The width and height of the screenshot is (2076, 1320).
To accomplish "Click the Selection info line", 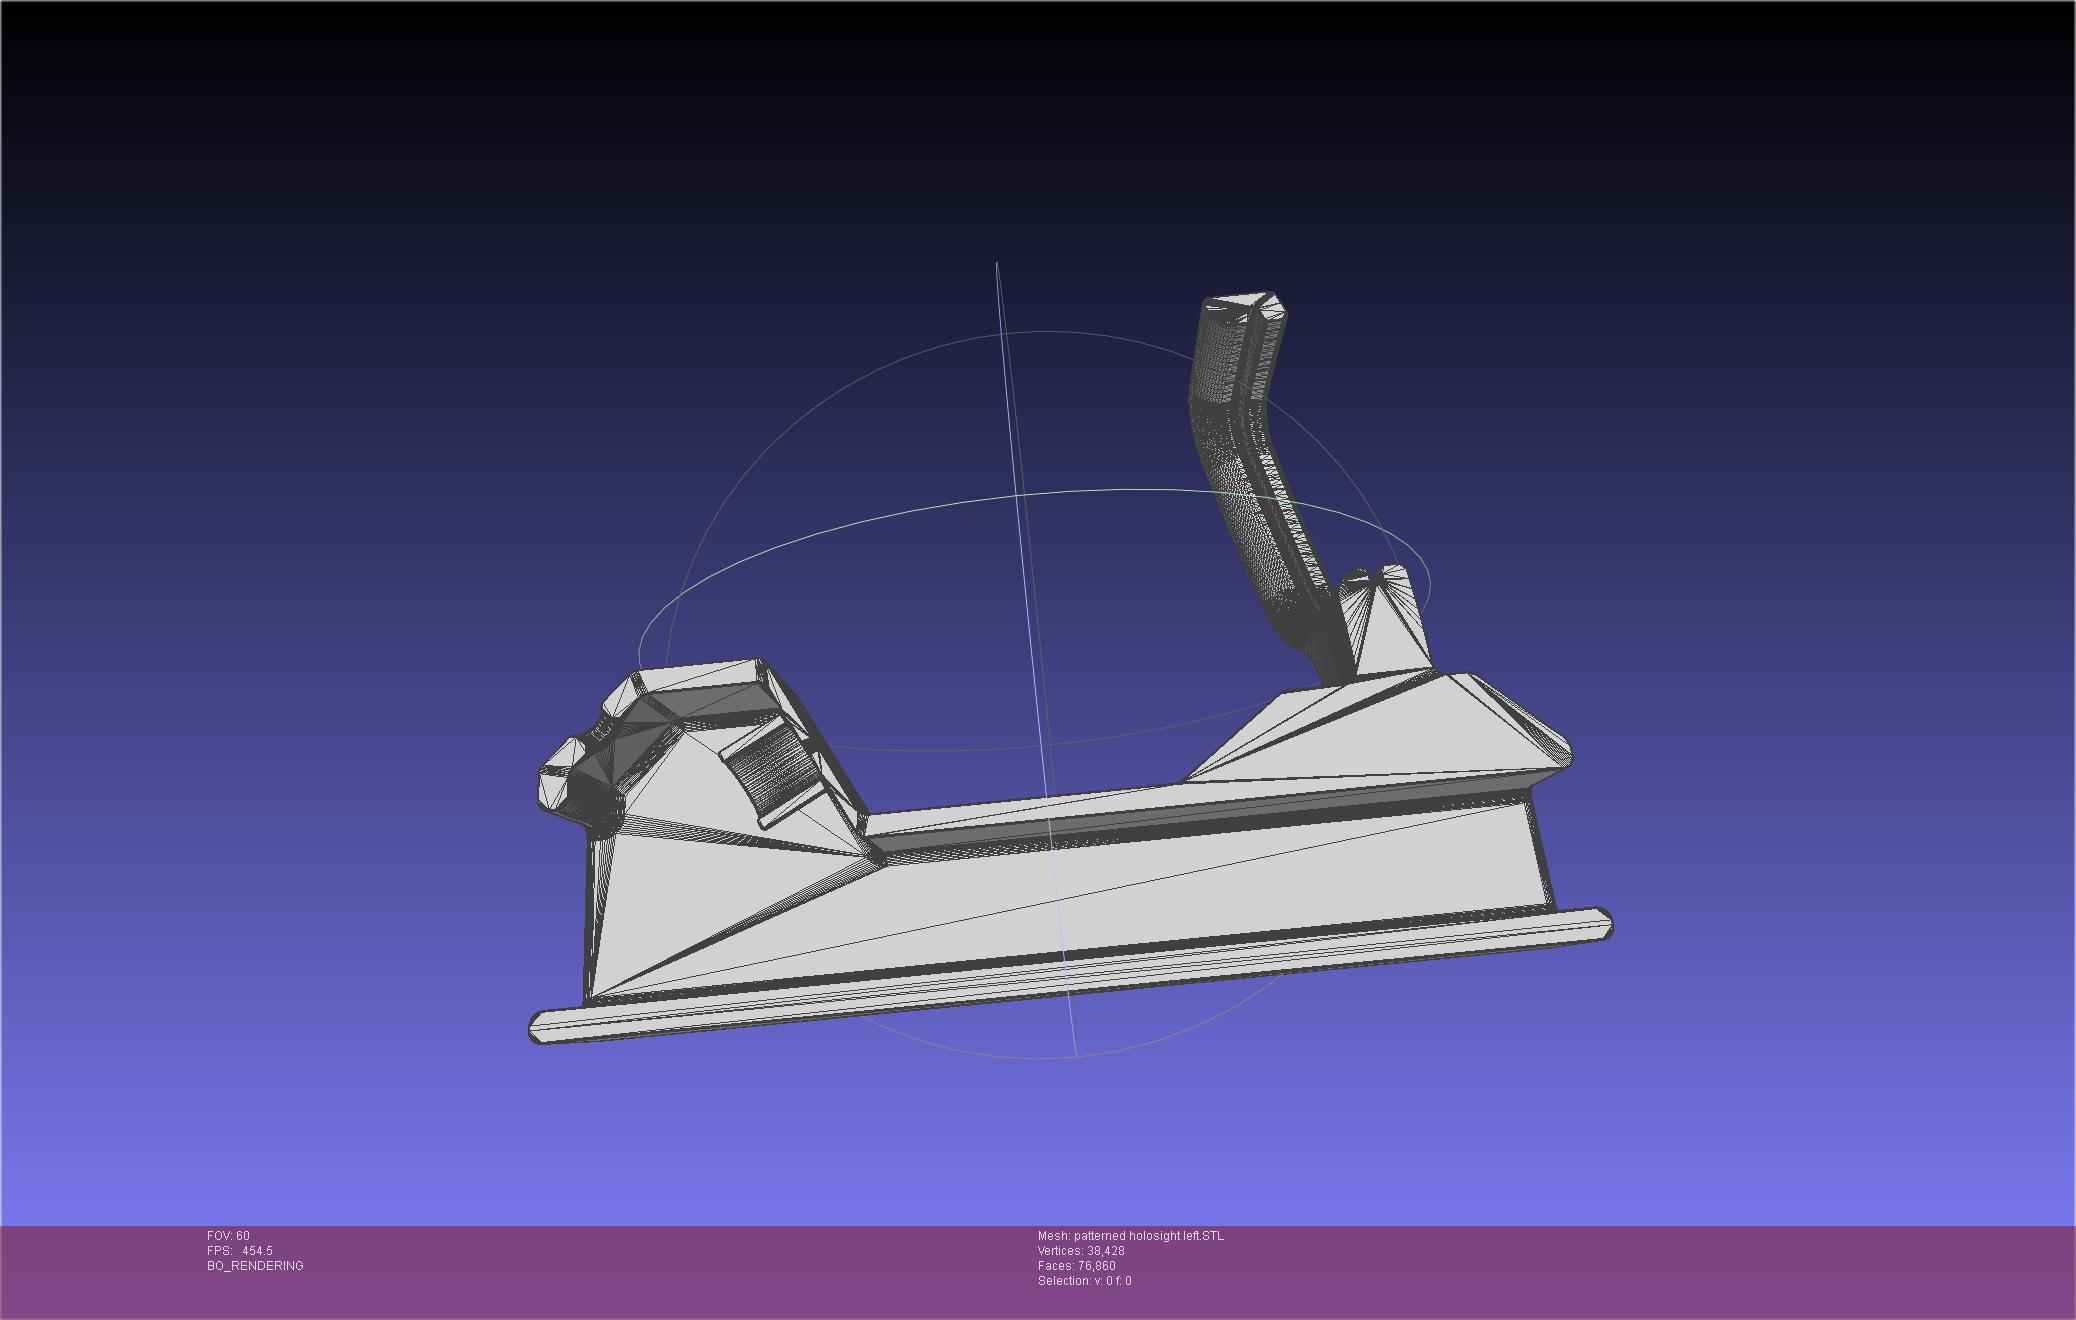I will point(1084,1281).
